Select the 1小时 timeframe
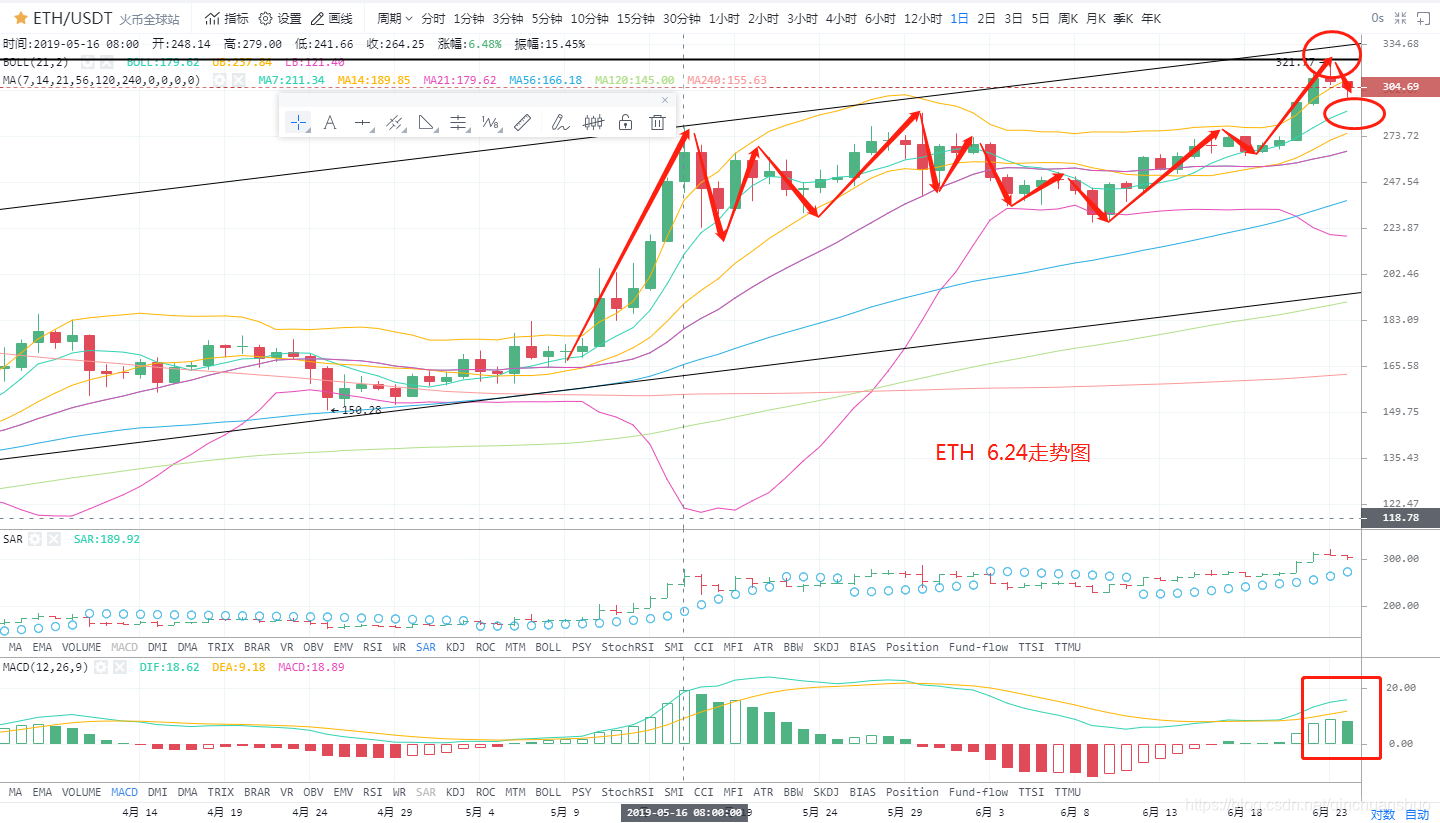1440x823 pixels. 724,18
